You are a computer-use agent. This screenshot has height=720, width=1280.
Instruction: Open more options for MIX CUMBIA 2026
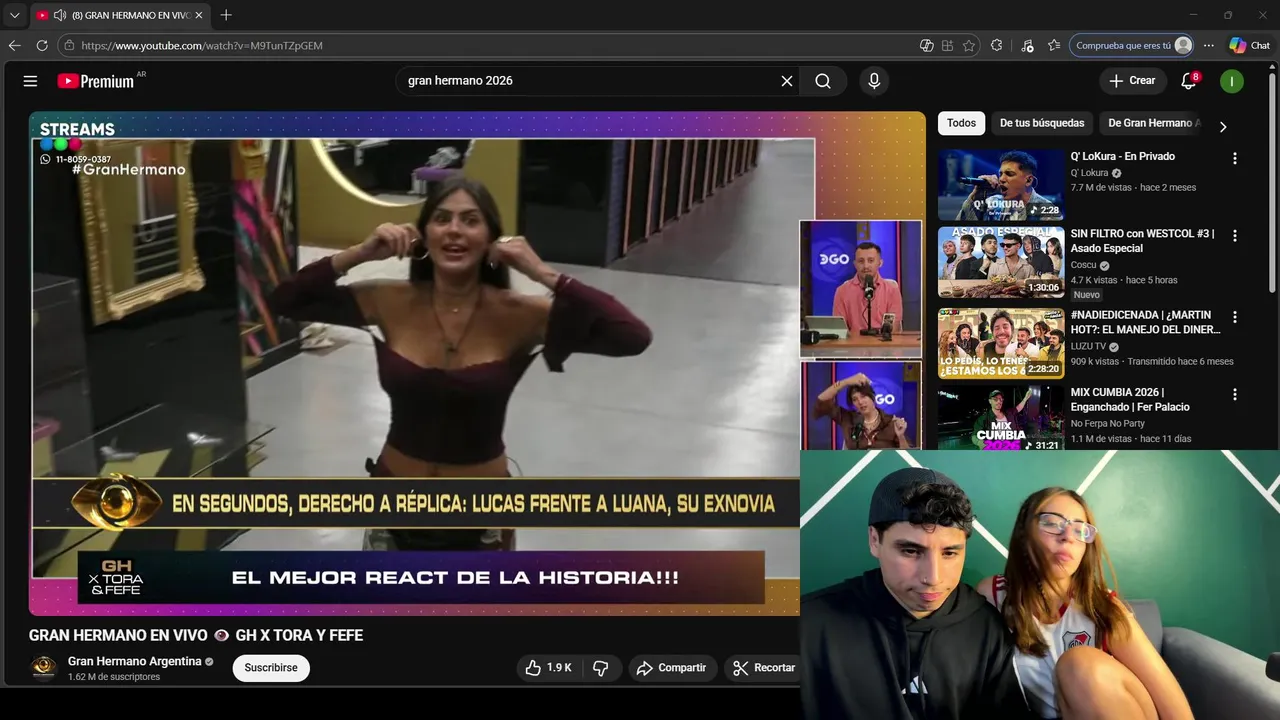[1235, 394]
